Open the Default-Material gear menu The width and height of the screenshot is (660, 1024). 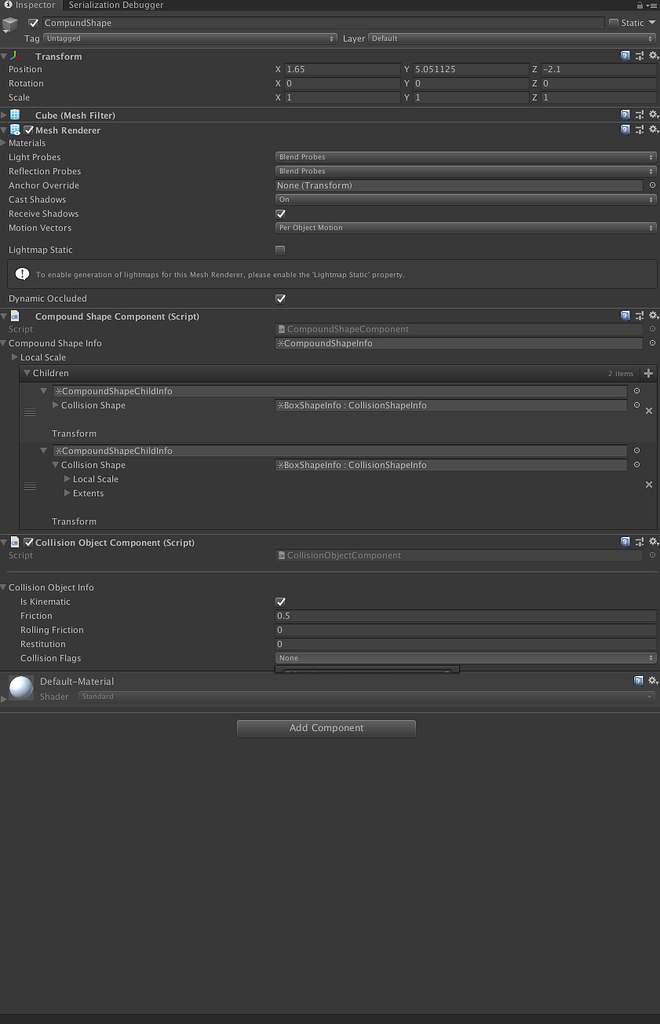pos(654,681)
